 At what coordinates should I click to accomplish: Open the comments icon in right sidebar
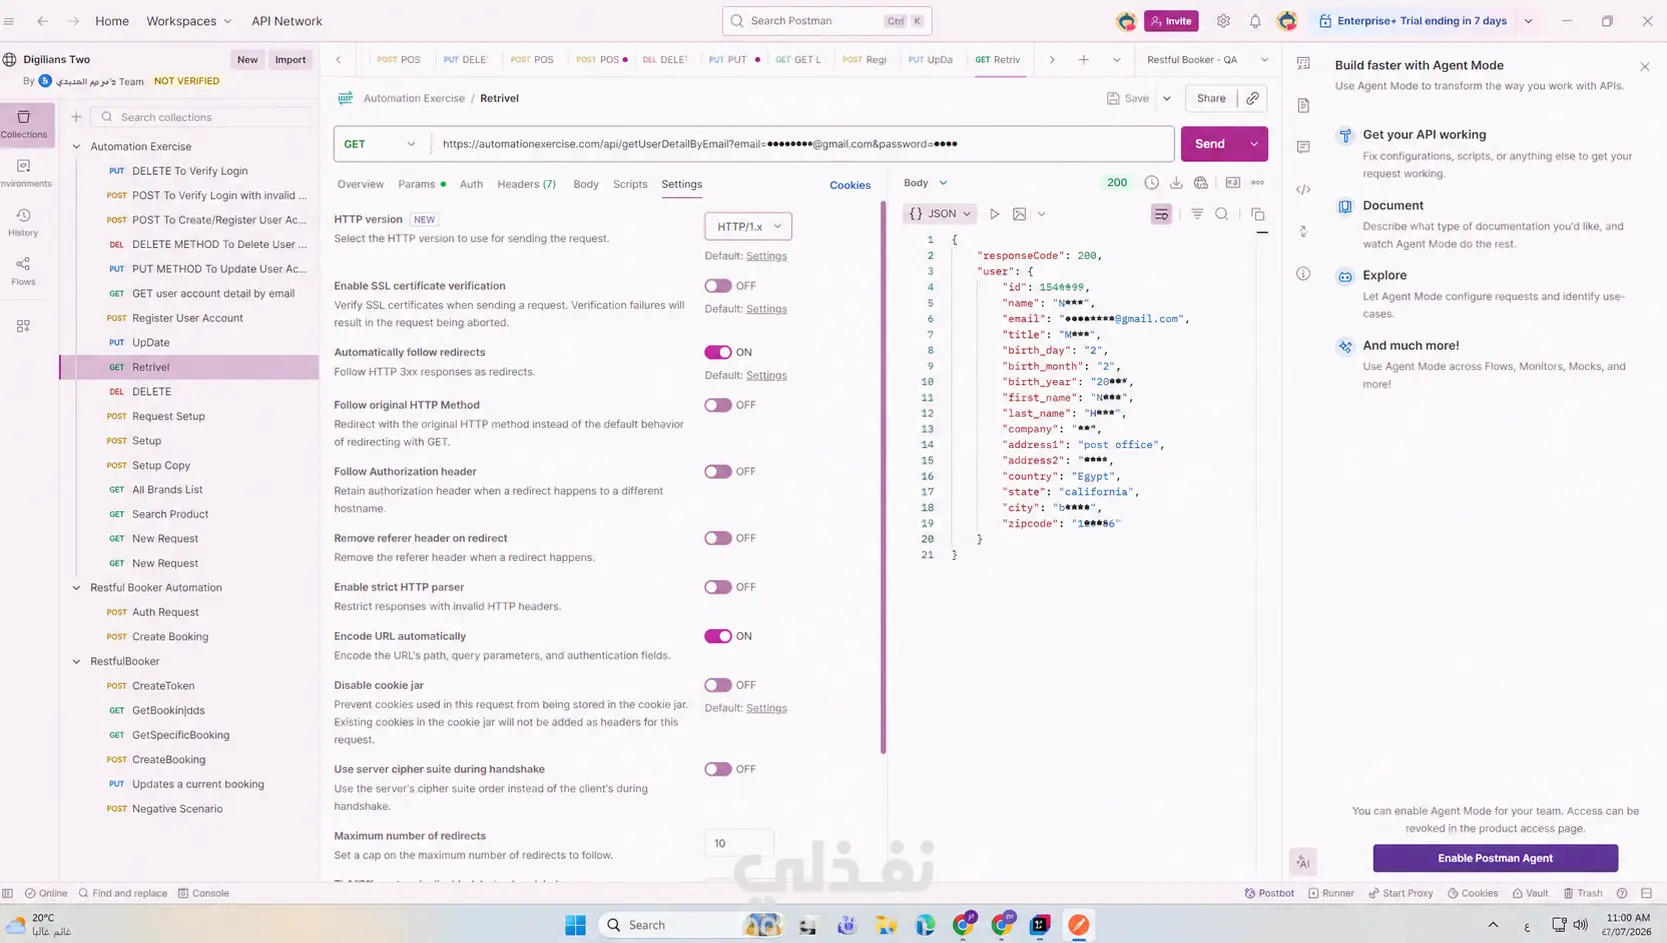pyautogui.click(x=1303, y=147)
